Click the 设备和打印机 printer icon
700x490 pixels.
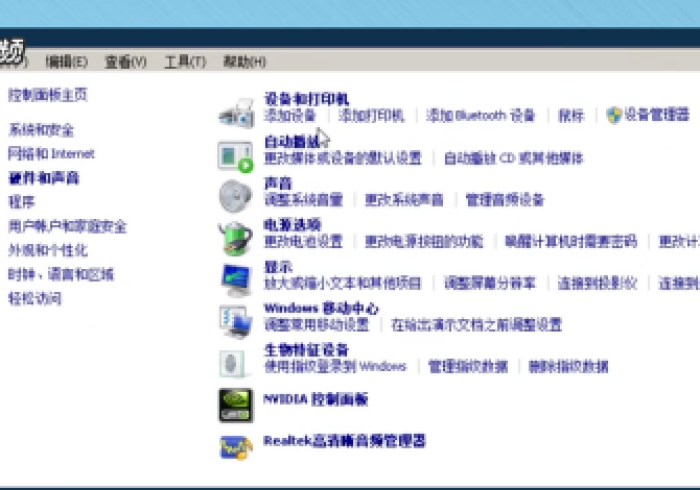click(x=236, y=113)
